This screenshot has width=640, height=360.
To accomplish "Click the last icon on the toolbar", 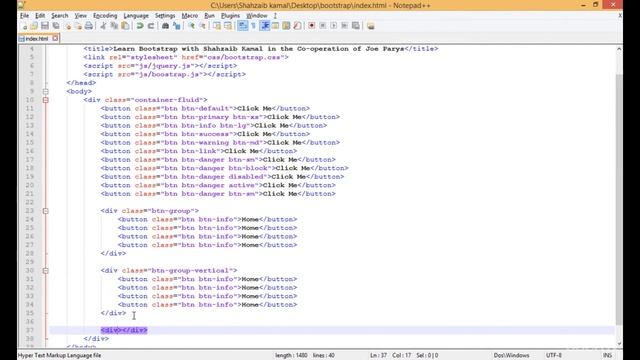I will pos(371,26).
